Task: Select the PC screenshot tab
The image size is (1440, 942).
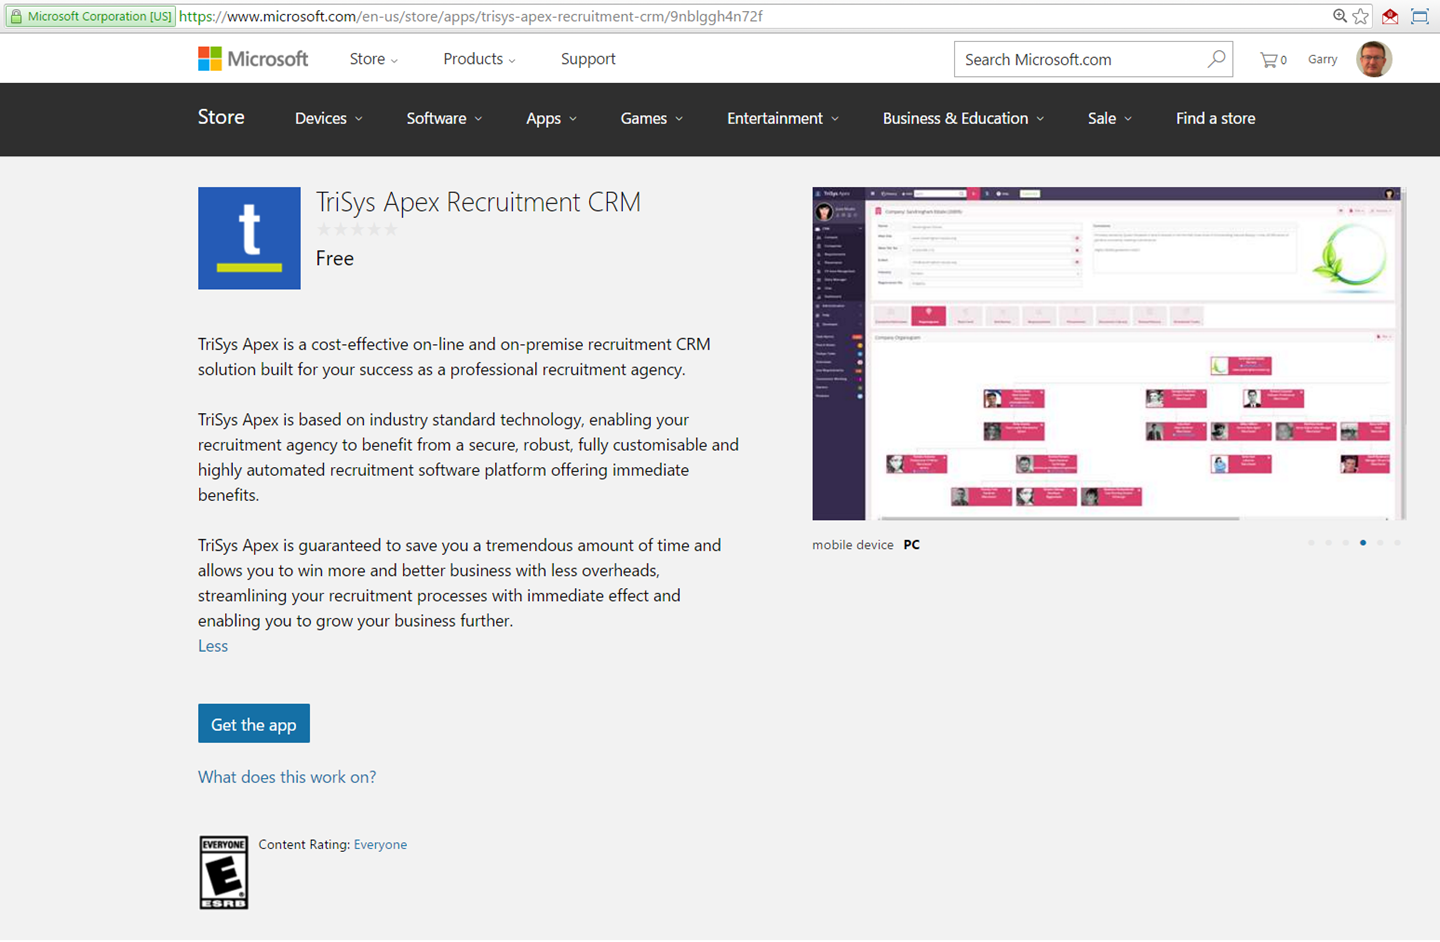Action: (911, 545)
